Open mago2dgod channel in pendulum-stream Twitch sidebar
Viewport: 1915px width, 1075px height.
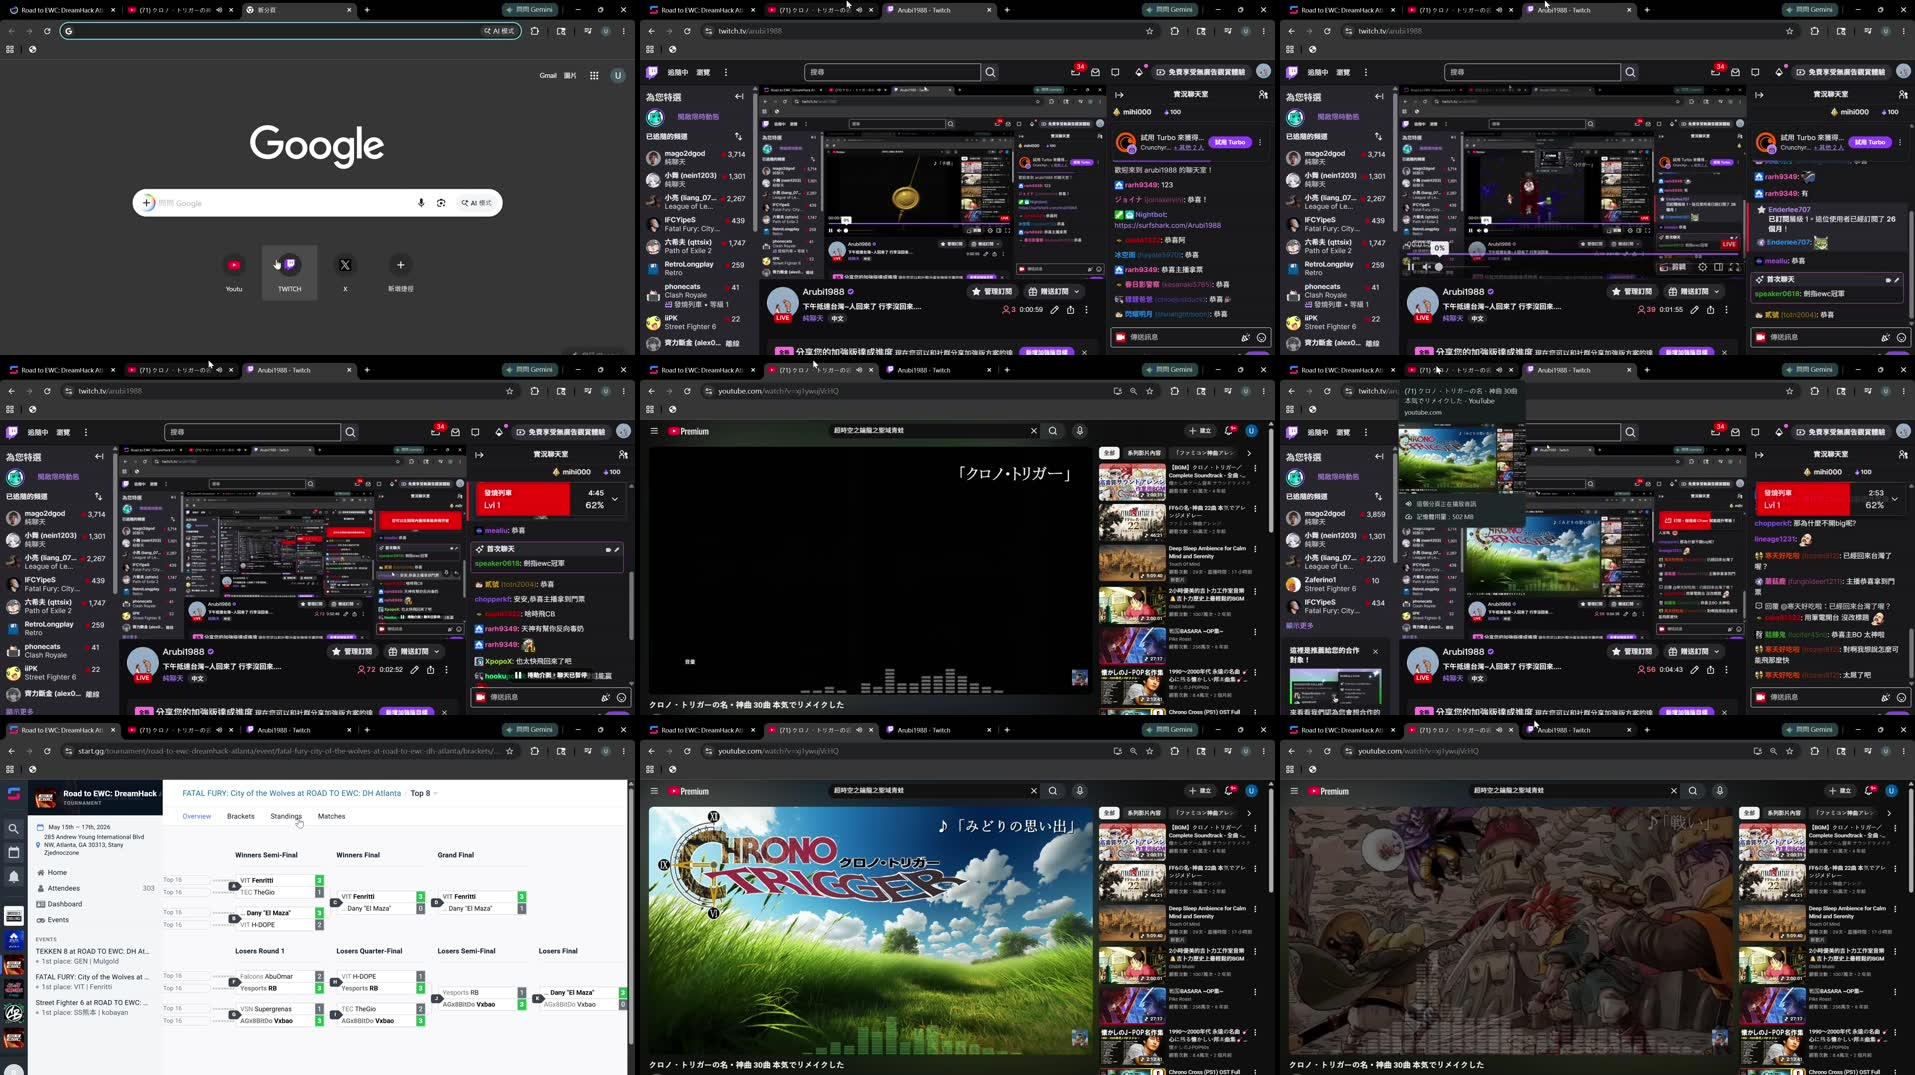tap(694, 157)
